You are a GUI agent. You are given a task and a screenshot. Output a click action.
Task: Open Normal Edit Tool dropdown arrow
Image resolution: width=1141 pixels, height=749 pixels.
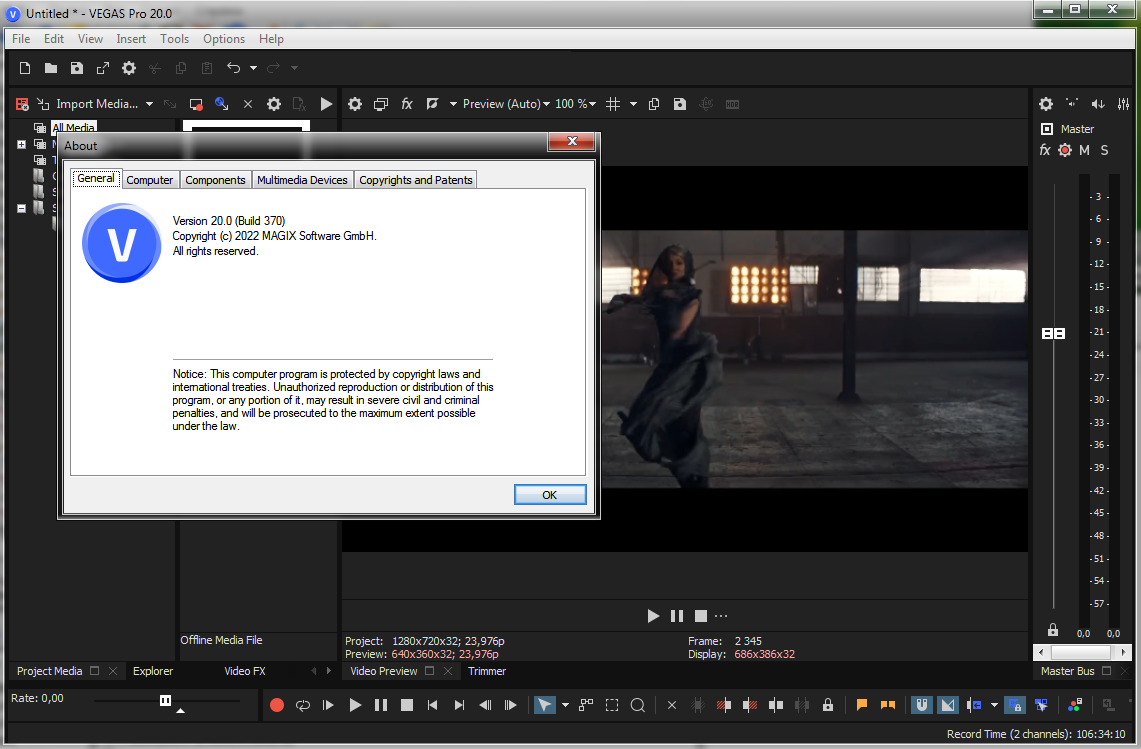[565, 705]
